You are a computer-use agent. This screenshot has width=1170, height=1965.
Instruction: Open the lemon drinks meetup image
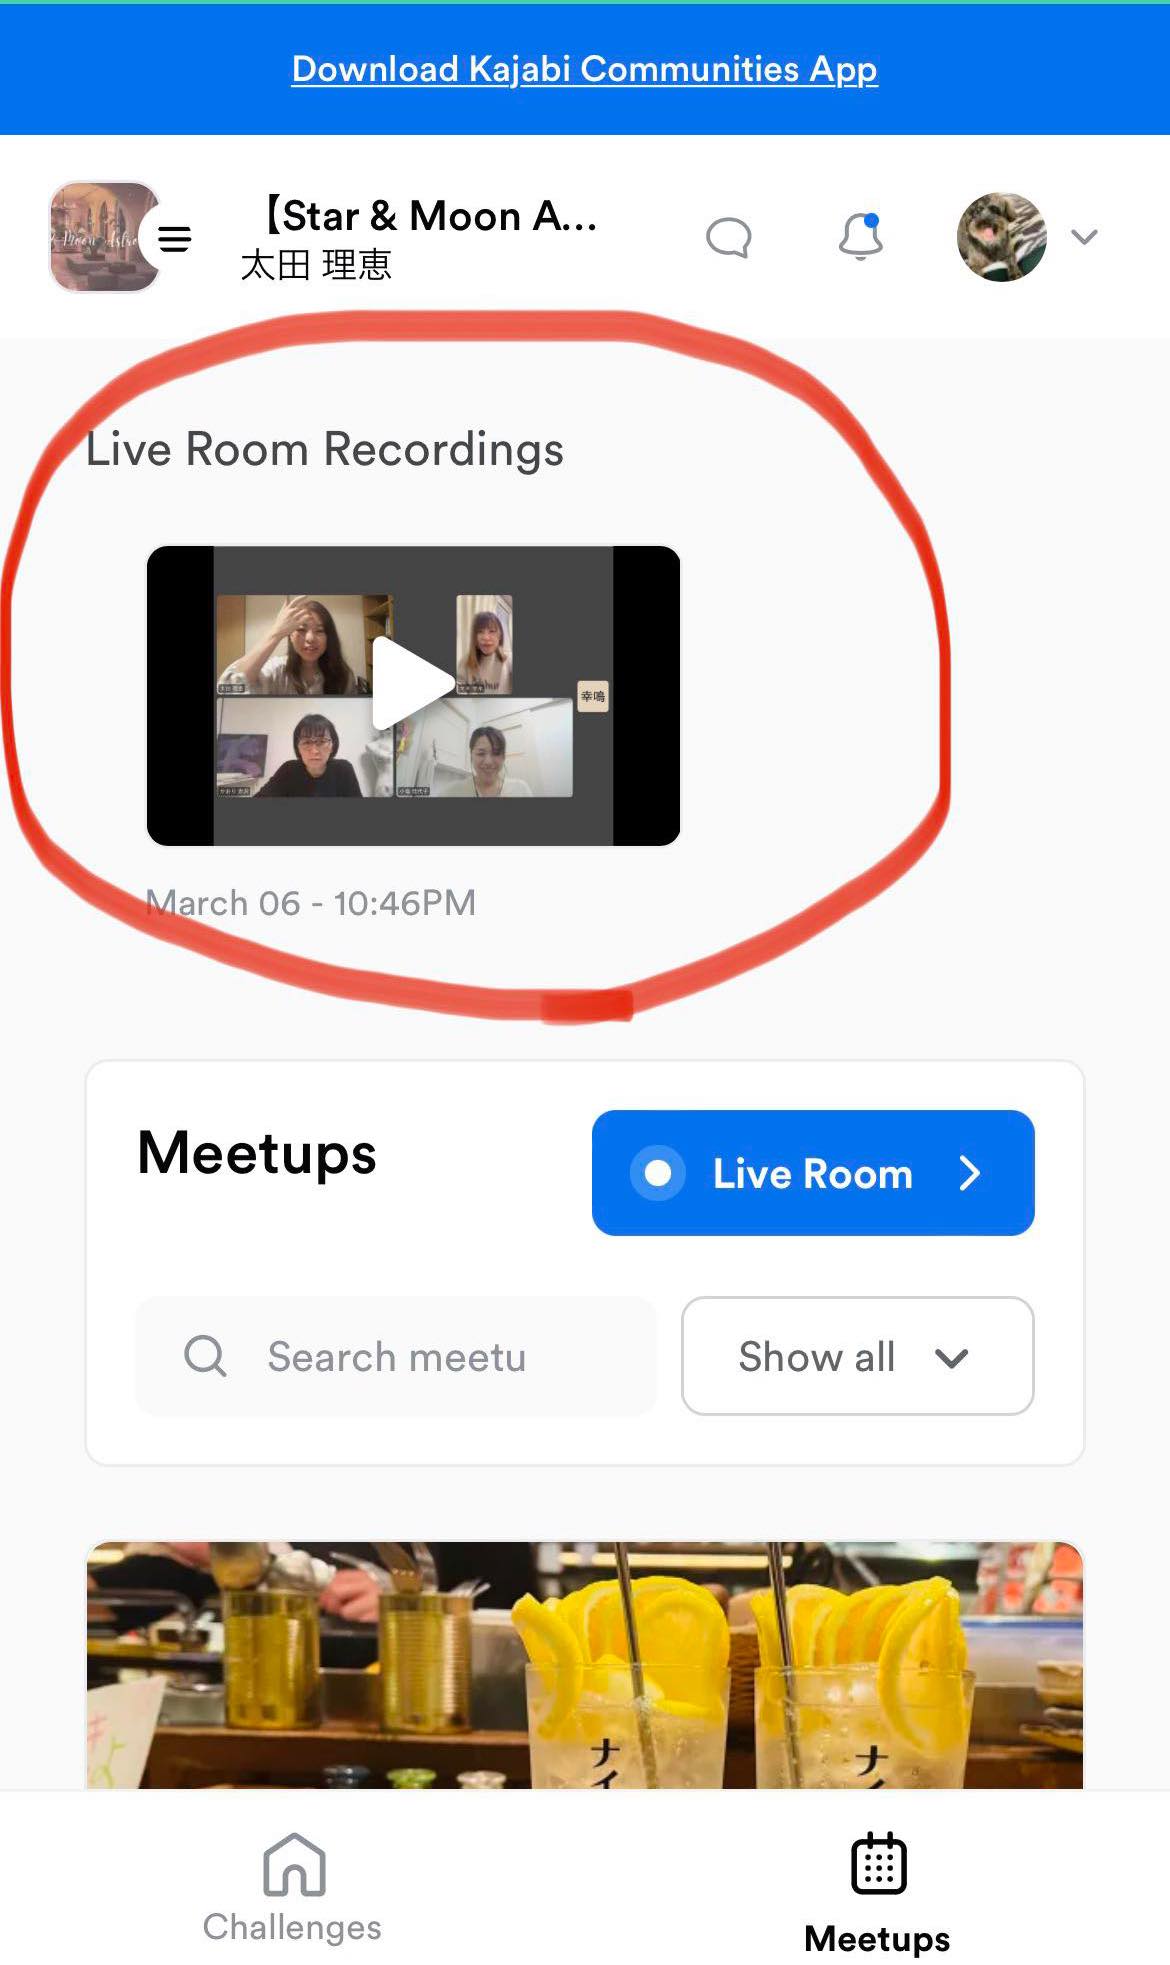tap(585, 1665)
